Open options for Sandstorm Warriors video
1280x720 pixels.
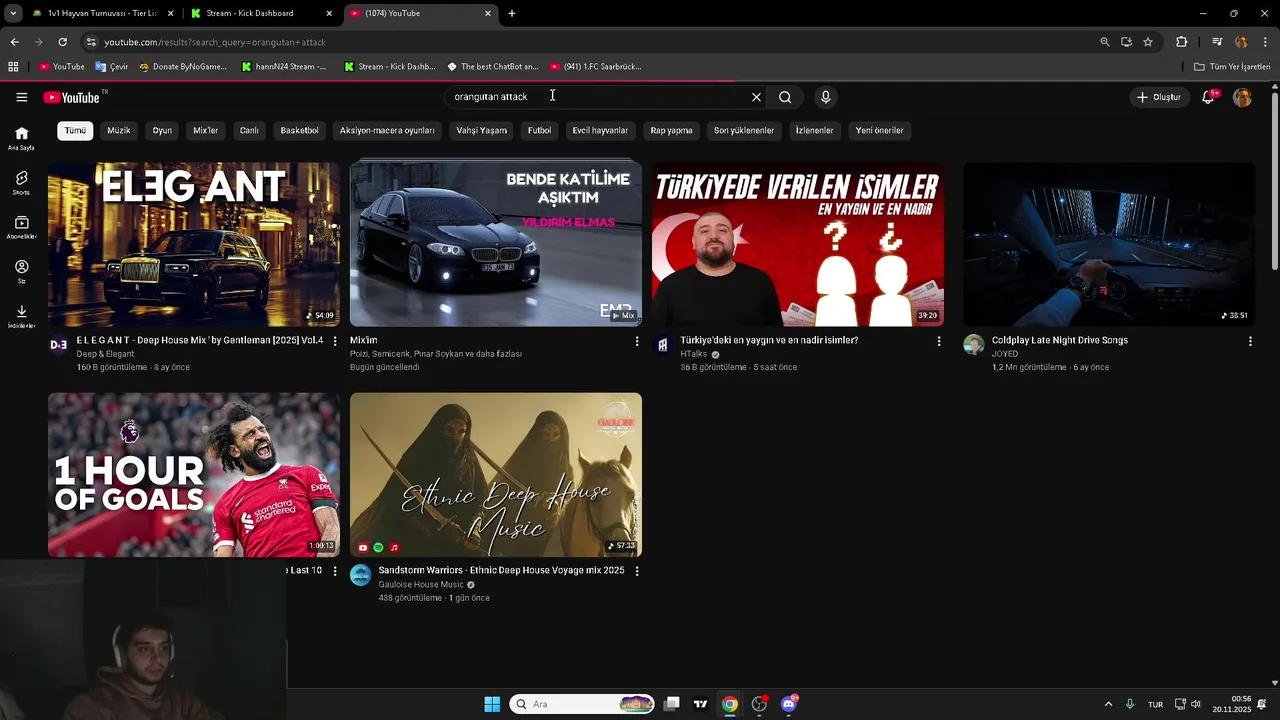(x=637, y=571)
